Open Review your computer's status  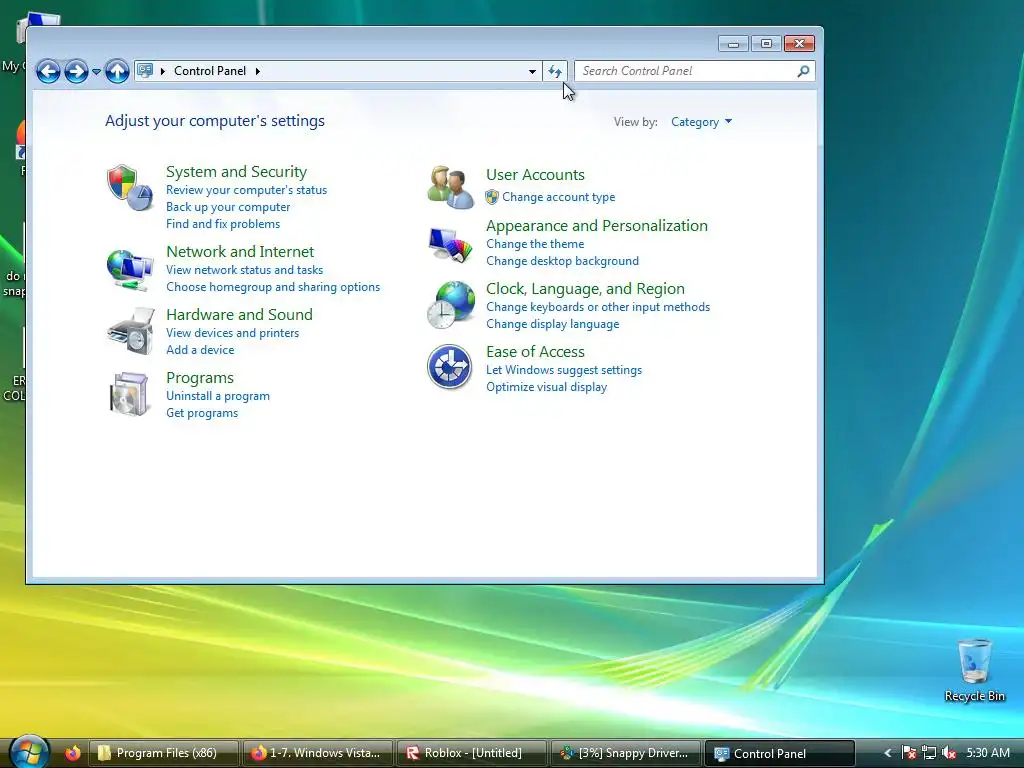(x=246, y=190)
